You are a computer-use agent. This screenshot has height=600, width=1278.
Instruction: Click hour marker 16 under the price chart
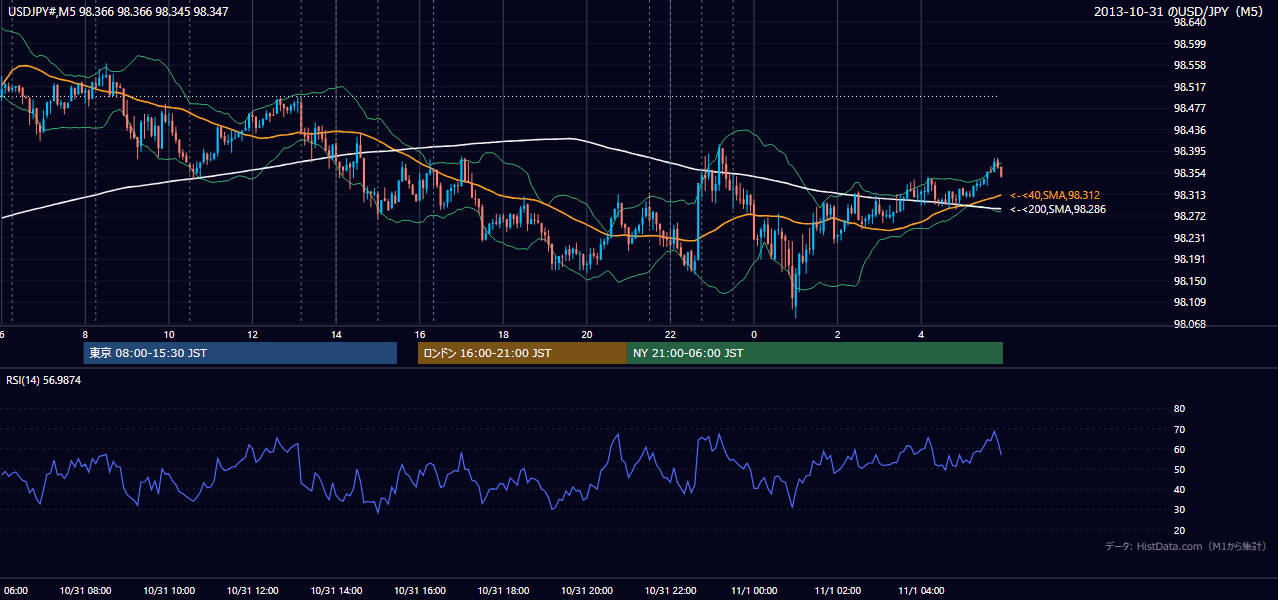coord(420,334)
